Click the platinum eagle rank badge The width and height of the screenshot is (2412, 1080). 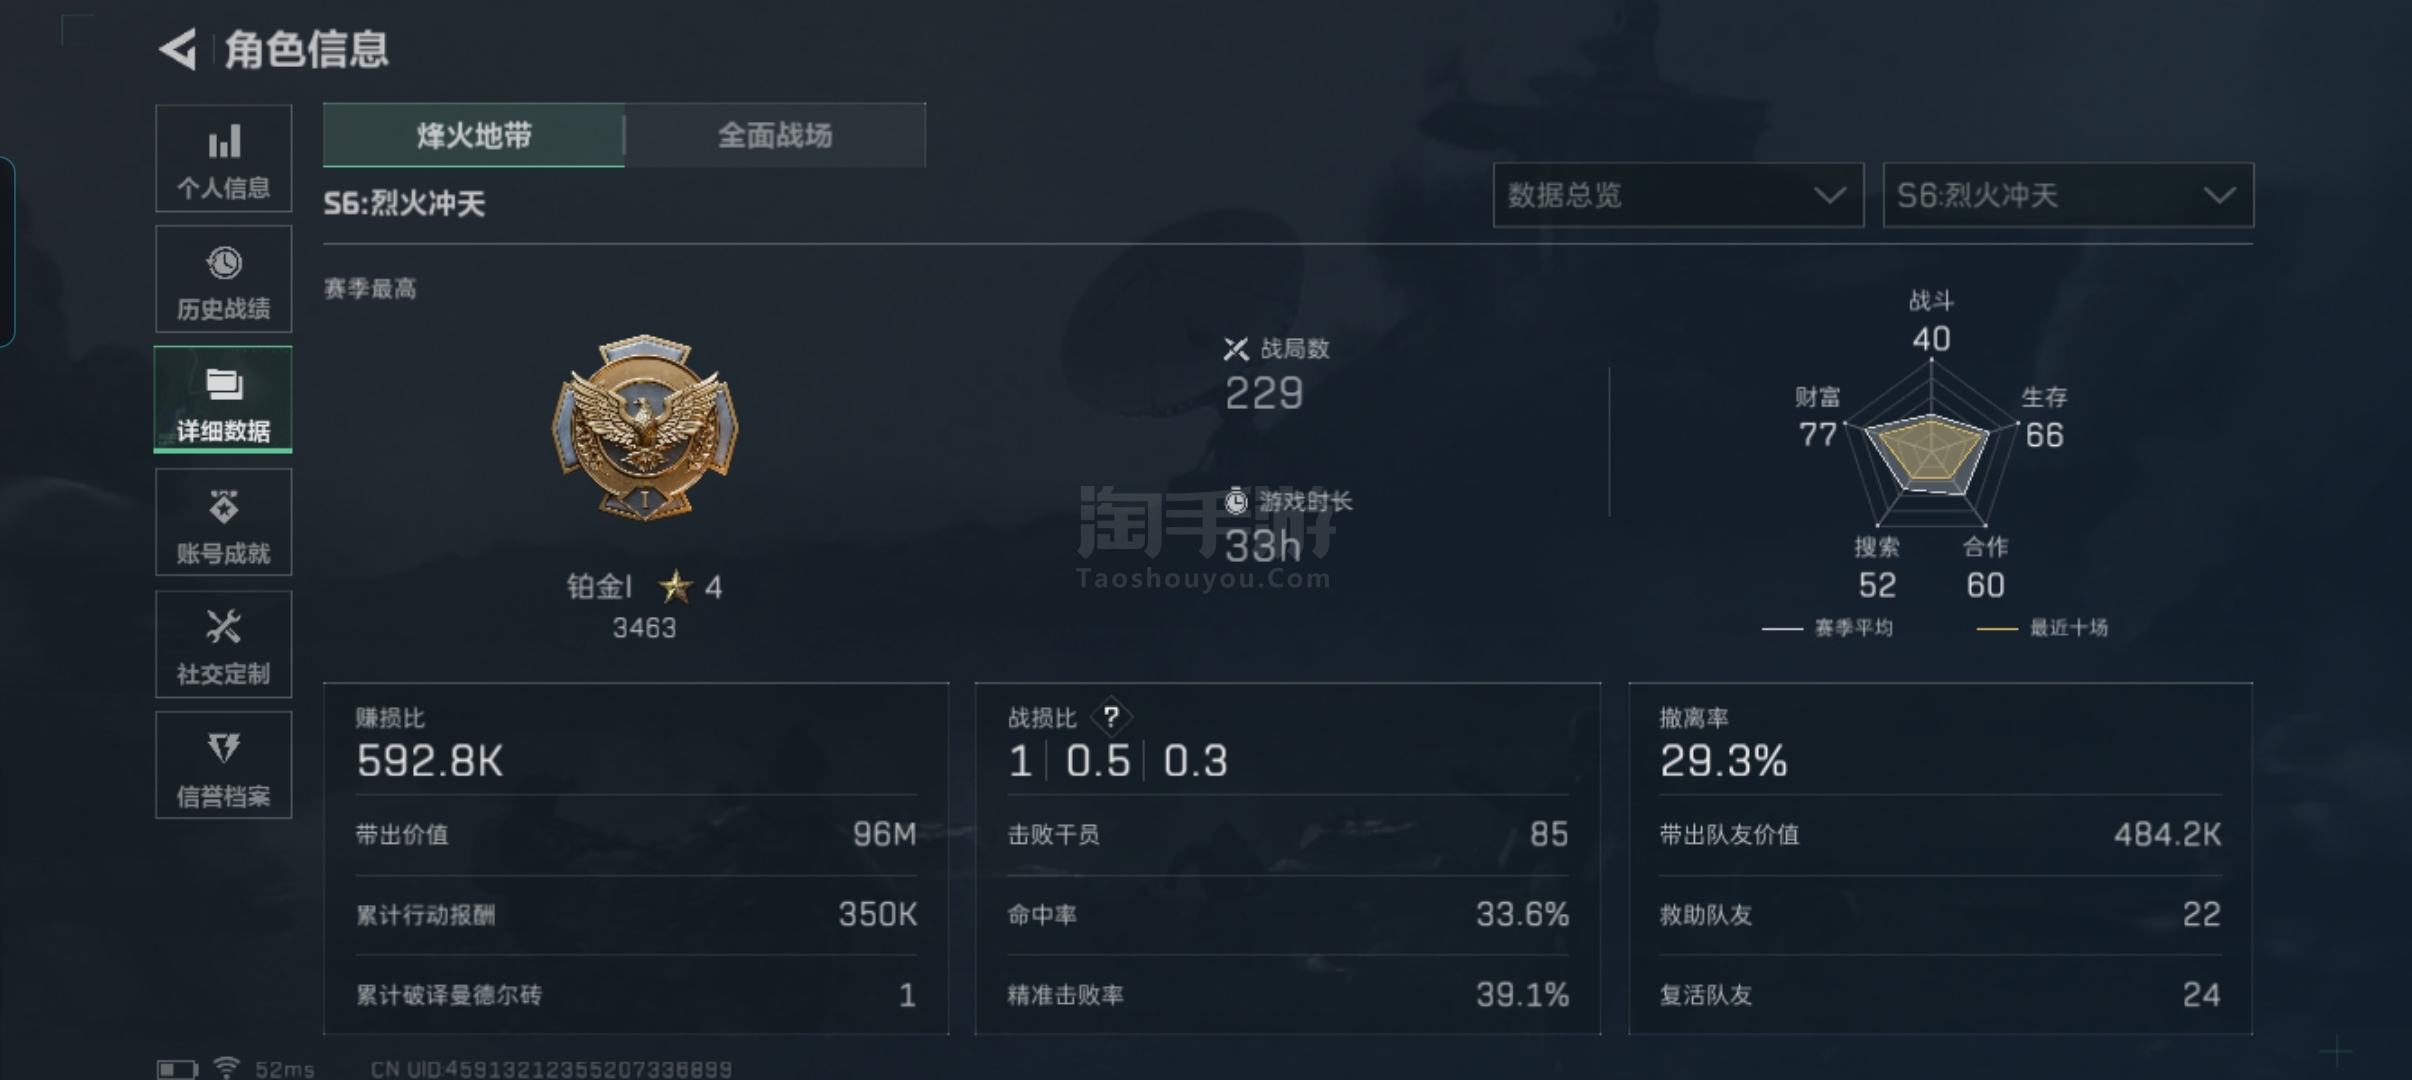[x=645, y=428]
